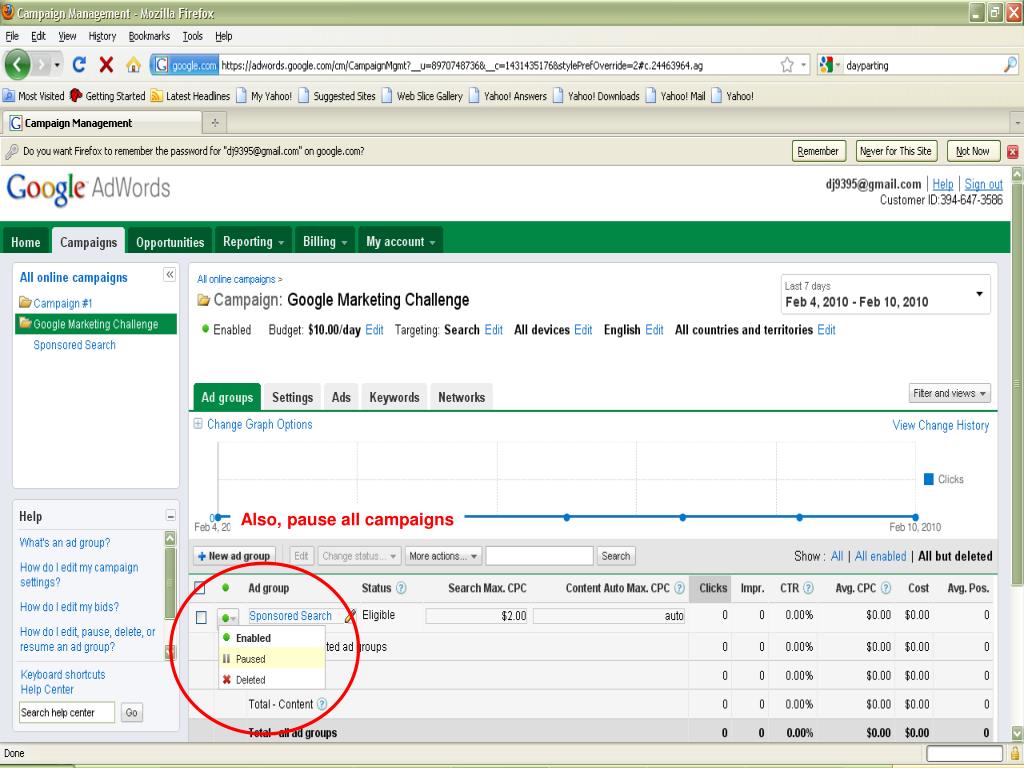This screenshot has height=768, width=1024.
Task: Click the New ad group button
Action: (x=234, y=556)
